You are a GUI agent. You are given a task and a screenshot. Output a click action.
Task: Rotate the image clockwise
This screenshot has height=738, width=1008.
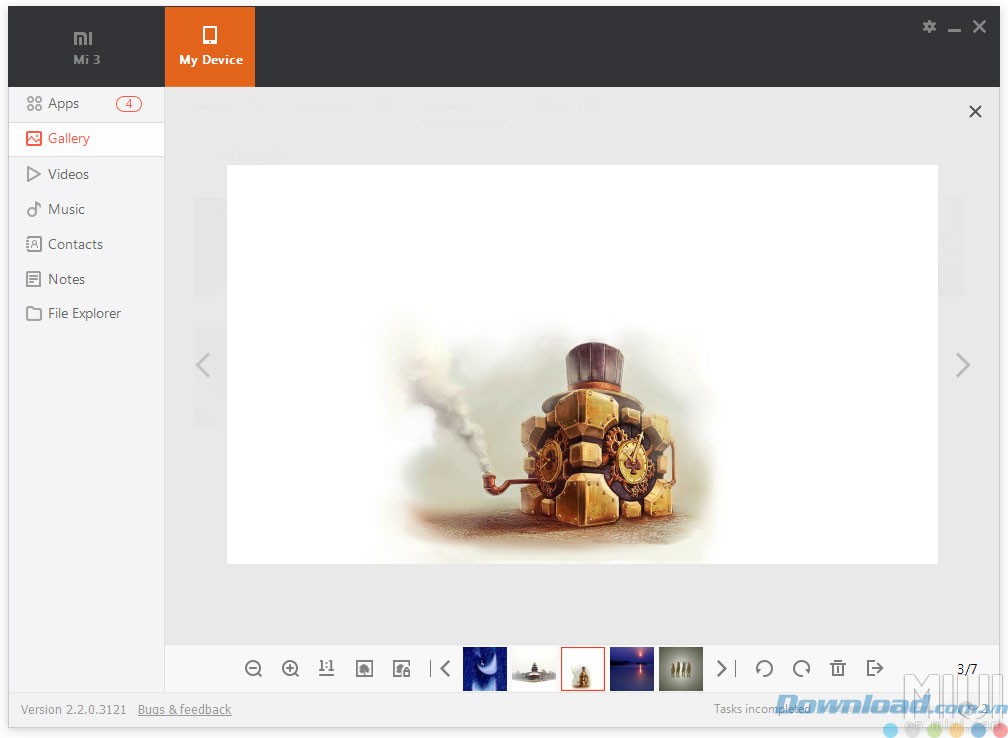801,669
